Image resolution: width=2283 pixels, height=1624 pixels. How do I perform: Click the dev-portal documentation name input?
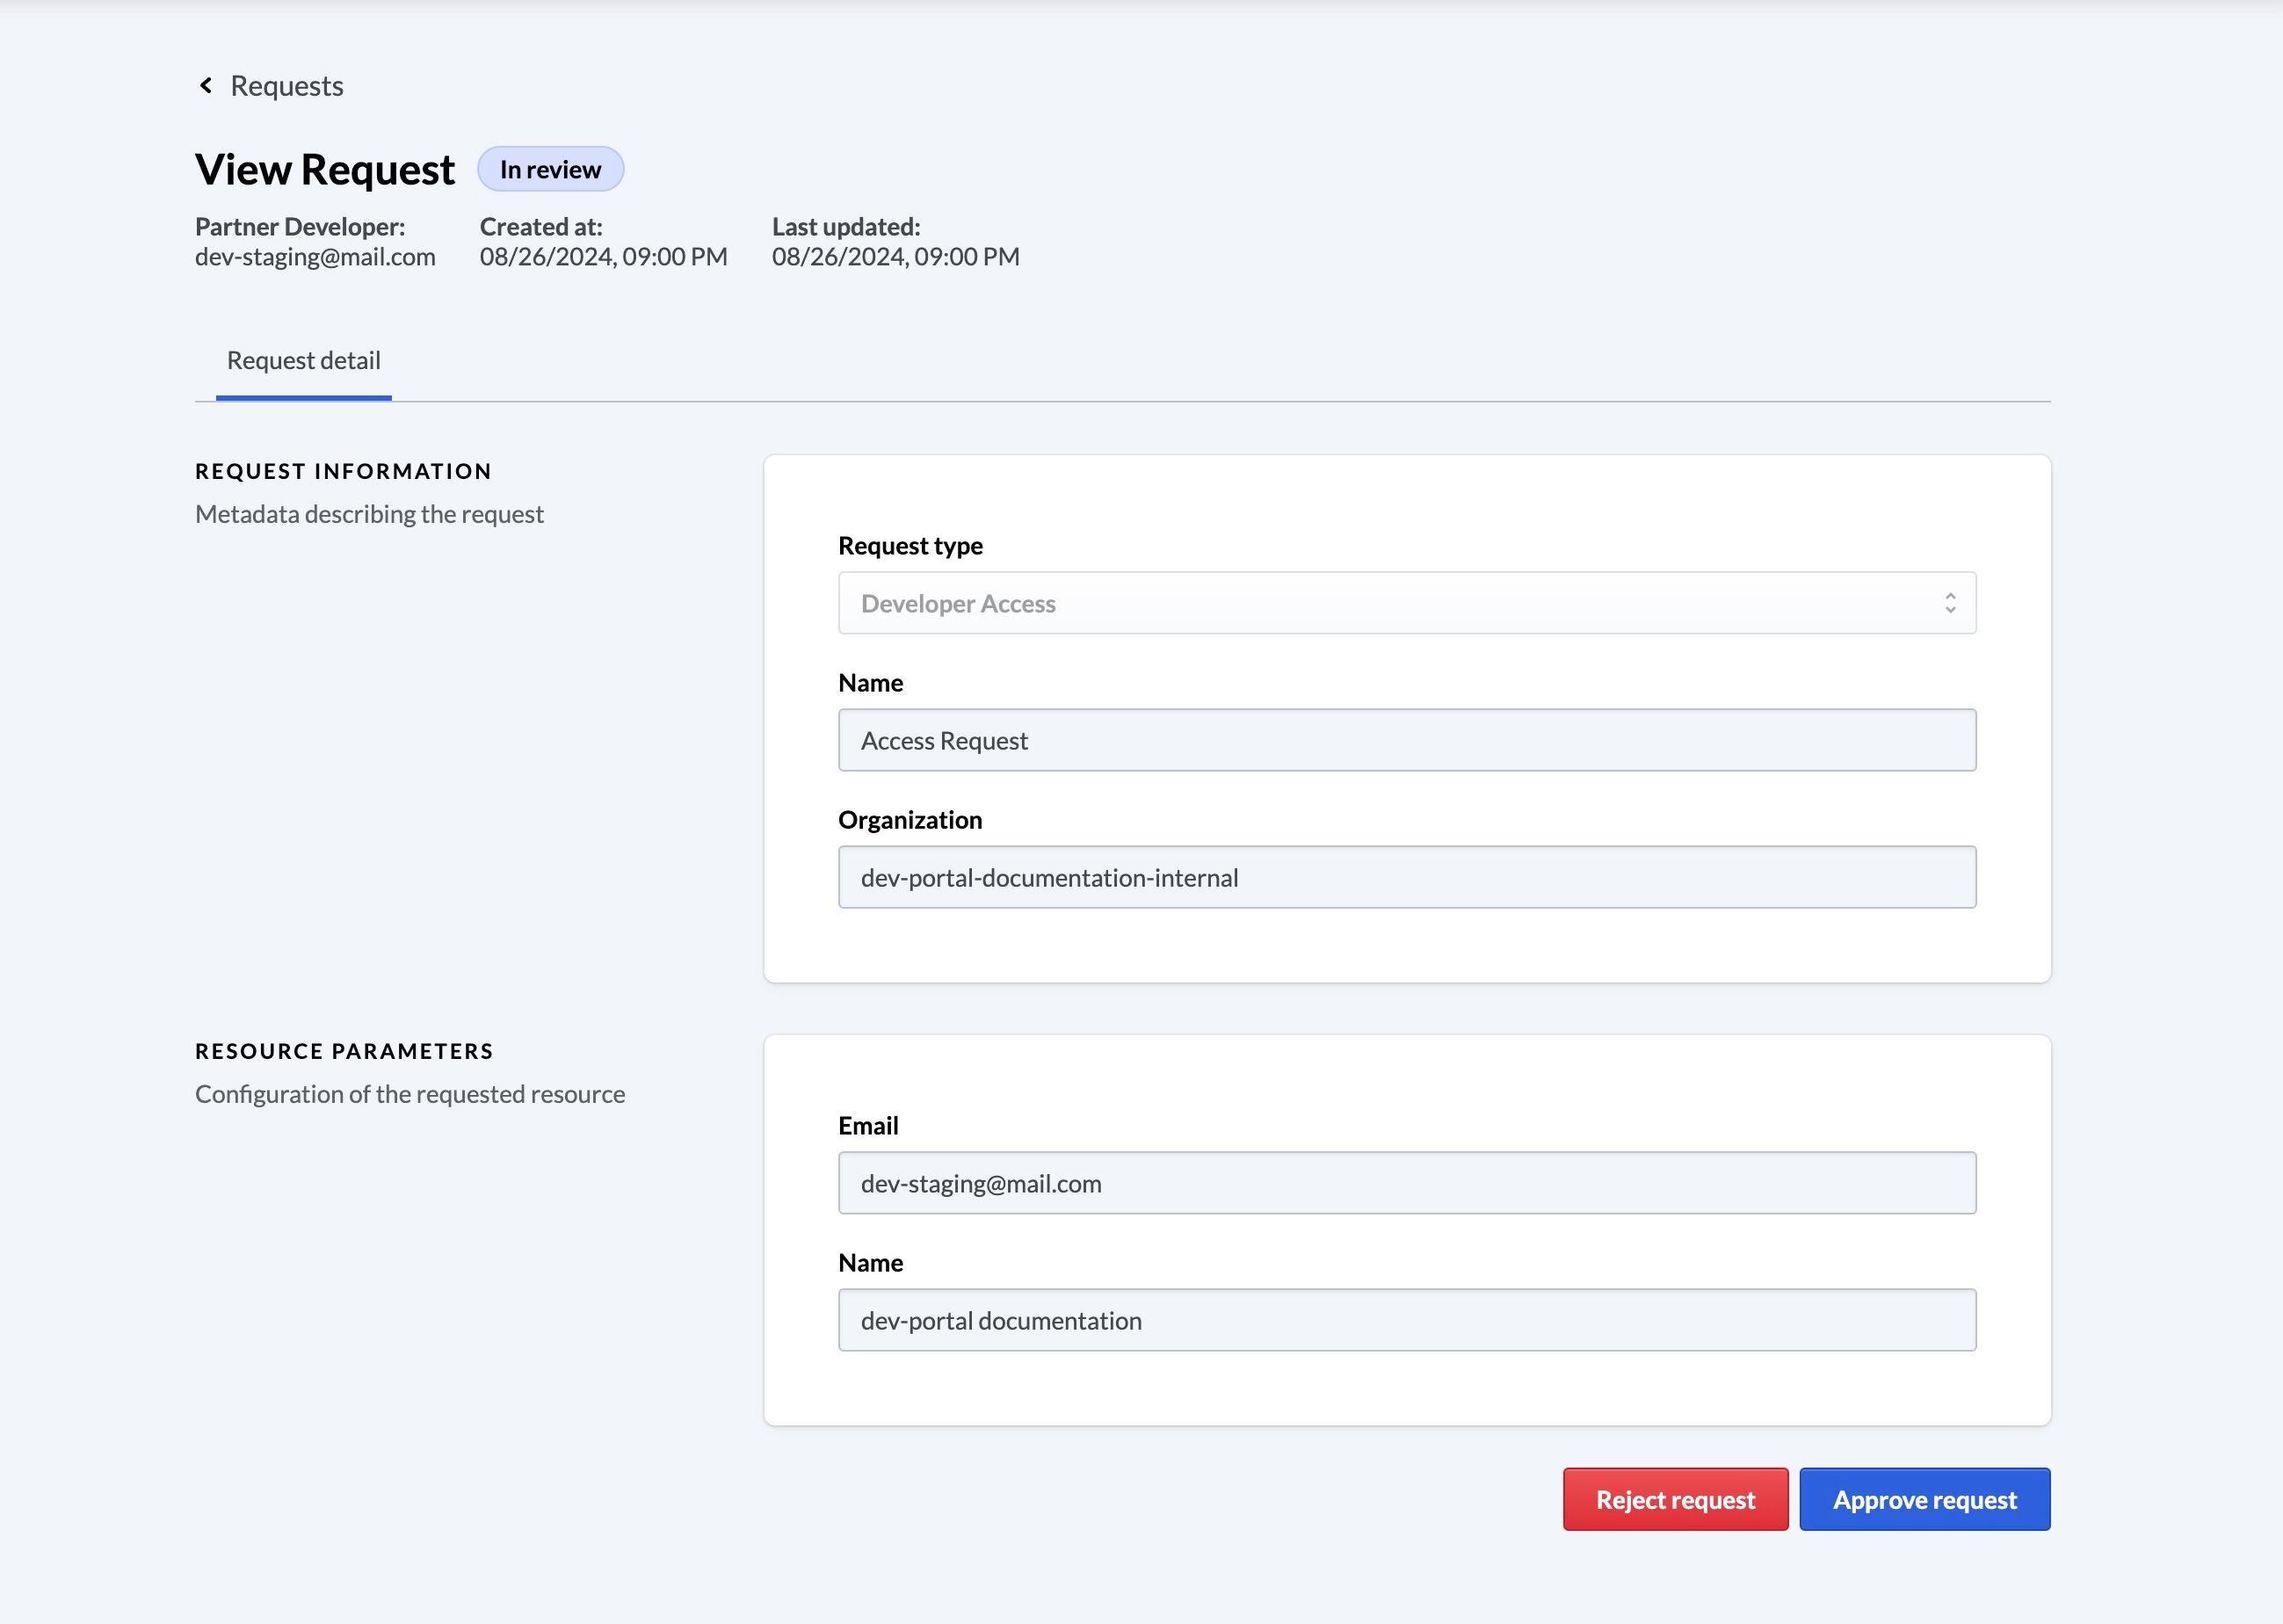1405,1320
